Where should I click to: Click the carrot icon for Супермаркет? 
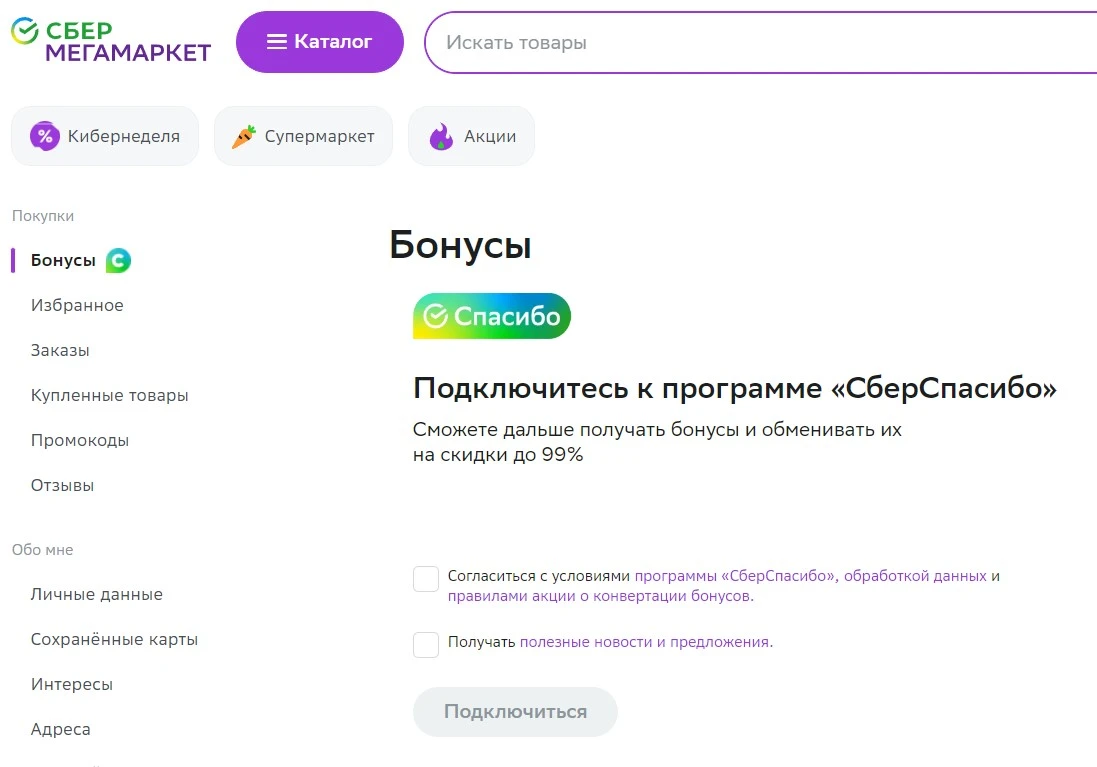[243, 136]
